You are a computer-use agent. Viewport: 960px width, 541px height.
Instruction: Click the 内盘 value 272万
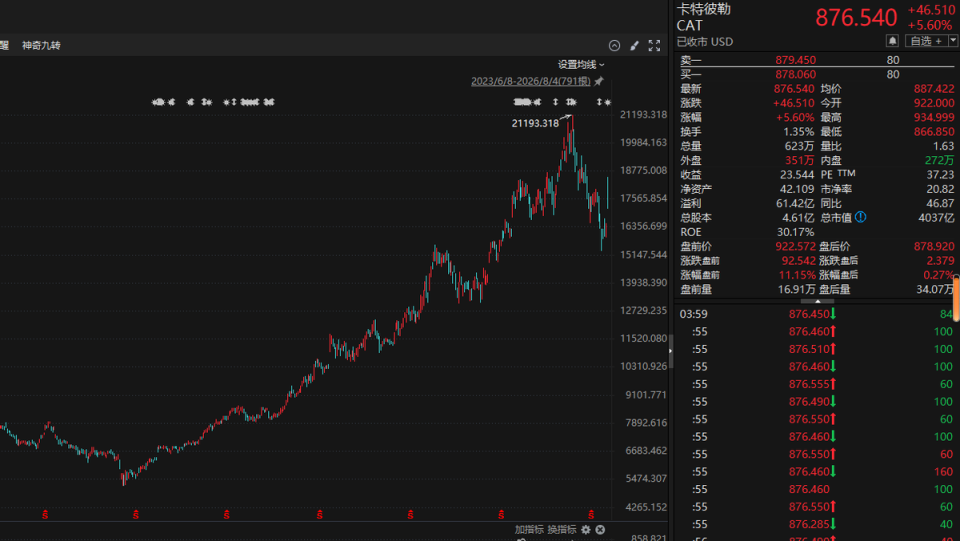pyautogui.click(x=939, y=160)
